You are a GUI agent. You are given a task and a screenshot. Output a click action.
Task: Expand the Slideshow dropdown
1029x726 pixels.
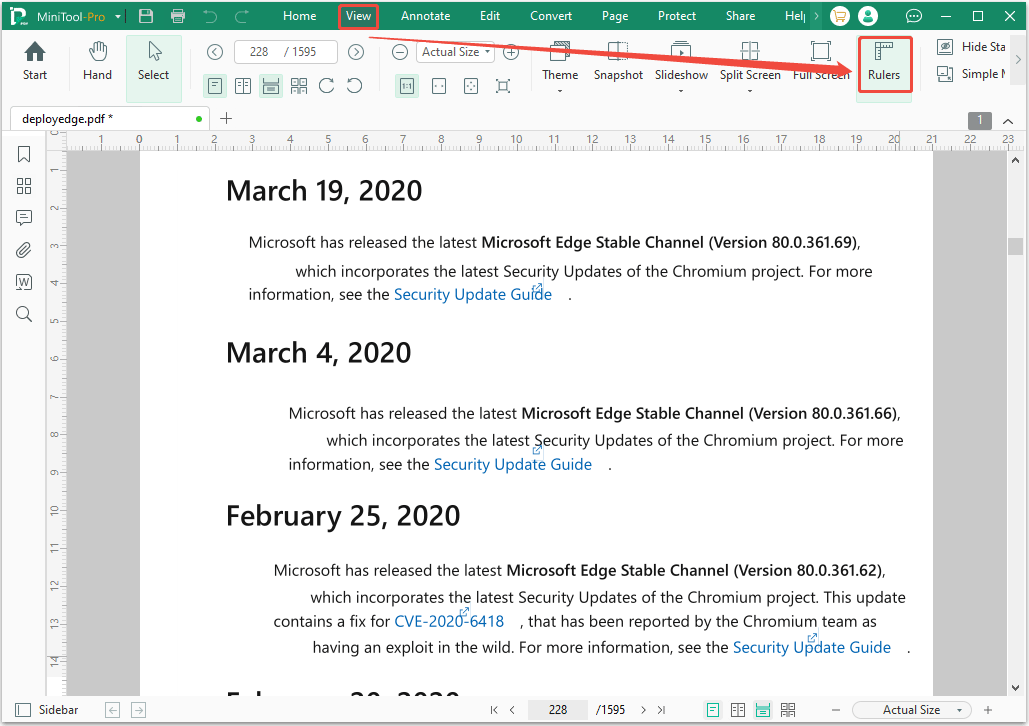[x=681, y=91]
